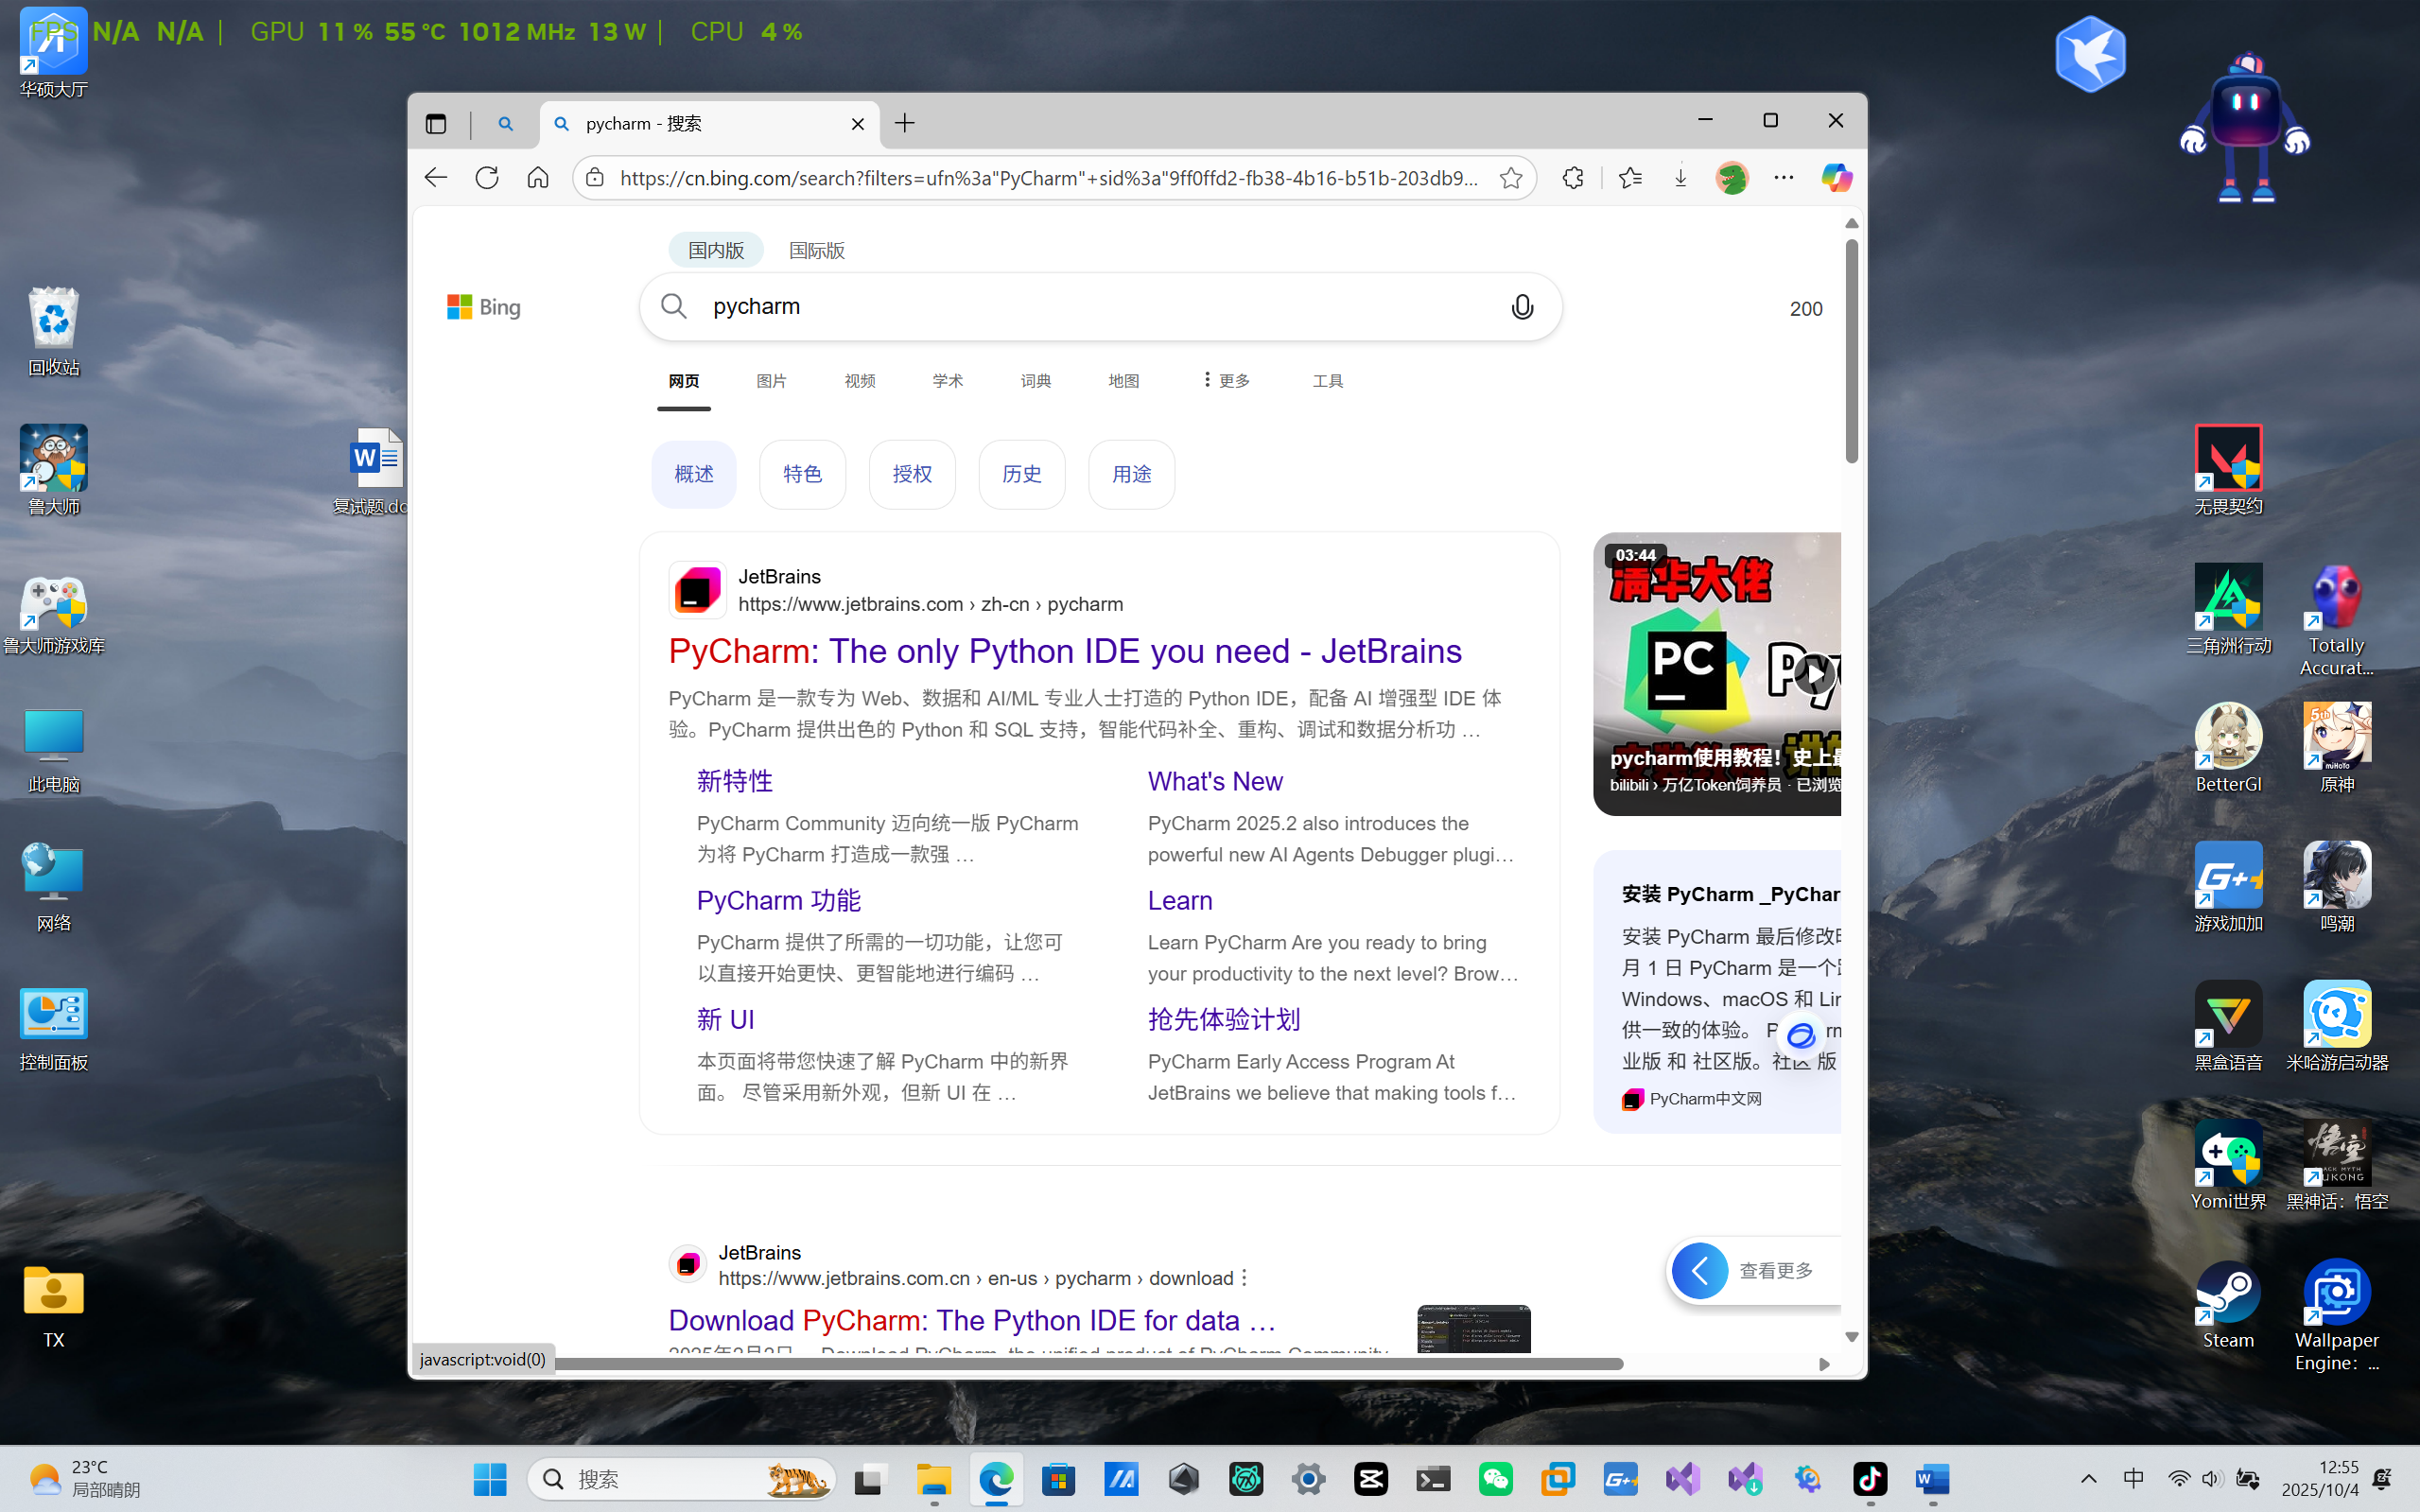The height and width of the screenshot is (1512, 2420).
Task: Click the browser profile avatar icon
Action: click(x=1732, y=177)
